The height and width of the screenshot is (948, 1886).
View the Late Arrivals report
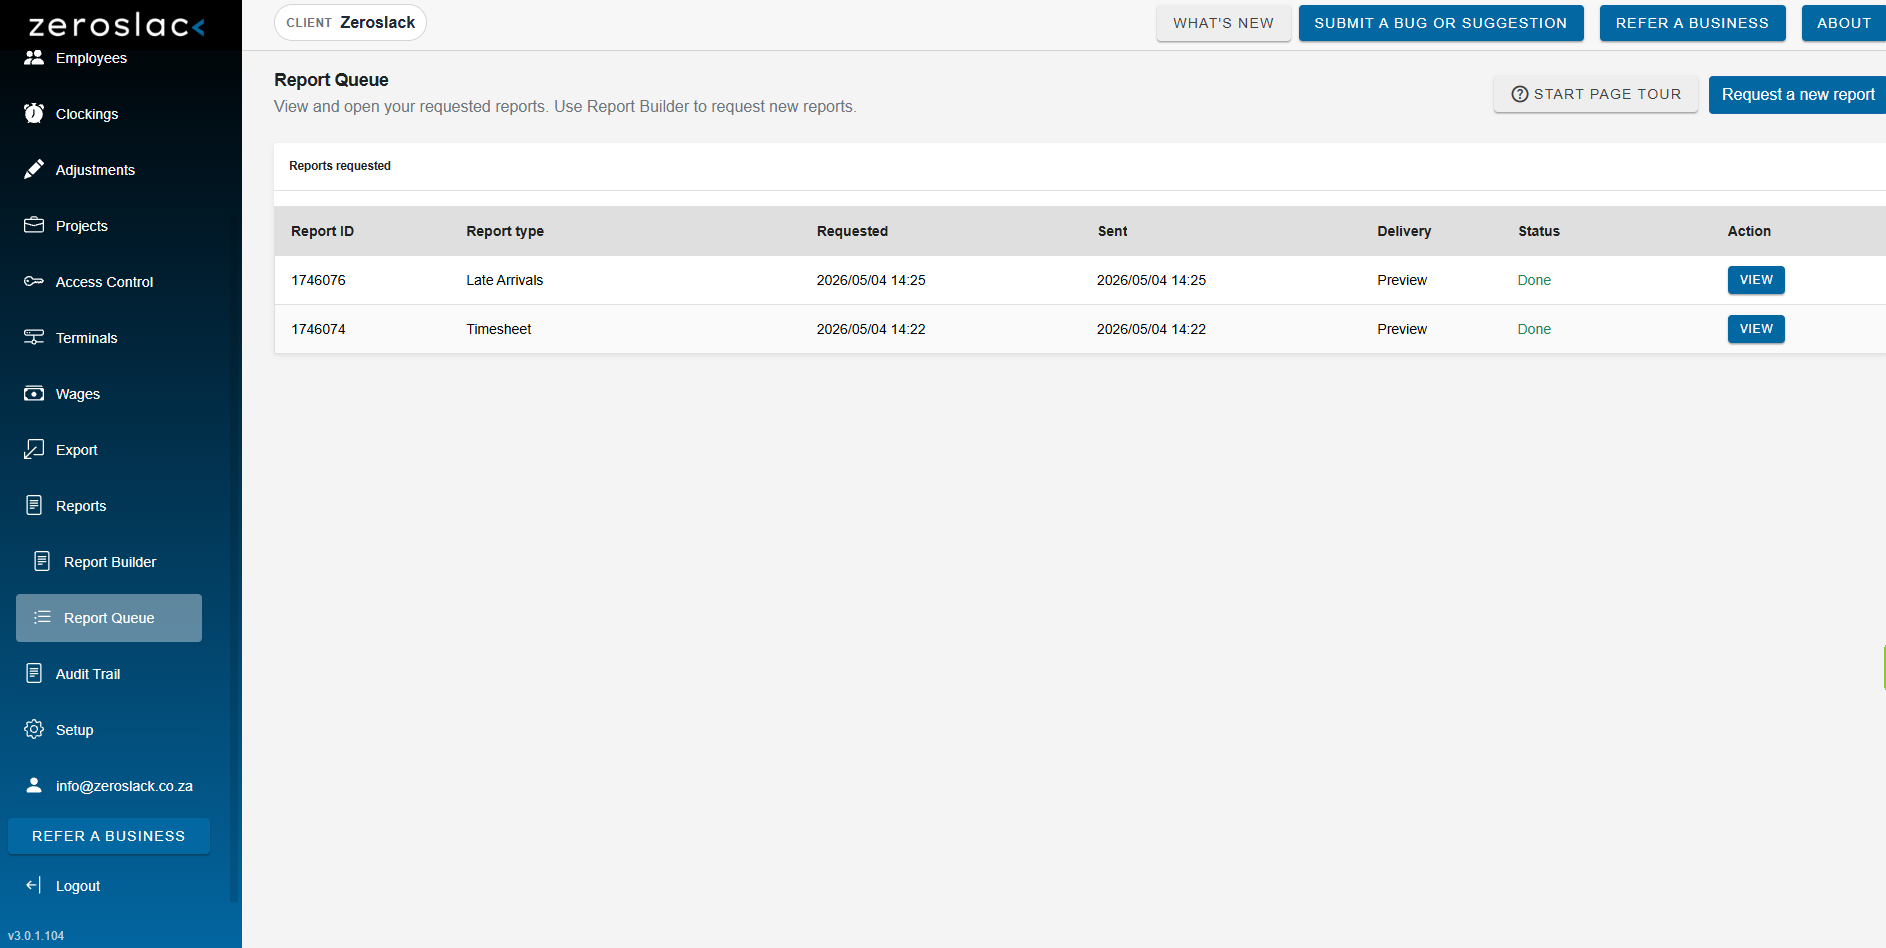coord(1756,280)
